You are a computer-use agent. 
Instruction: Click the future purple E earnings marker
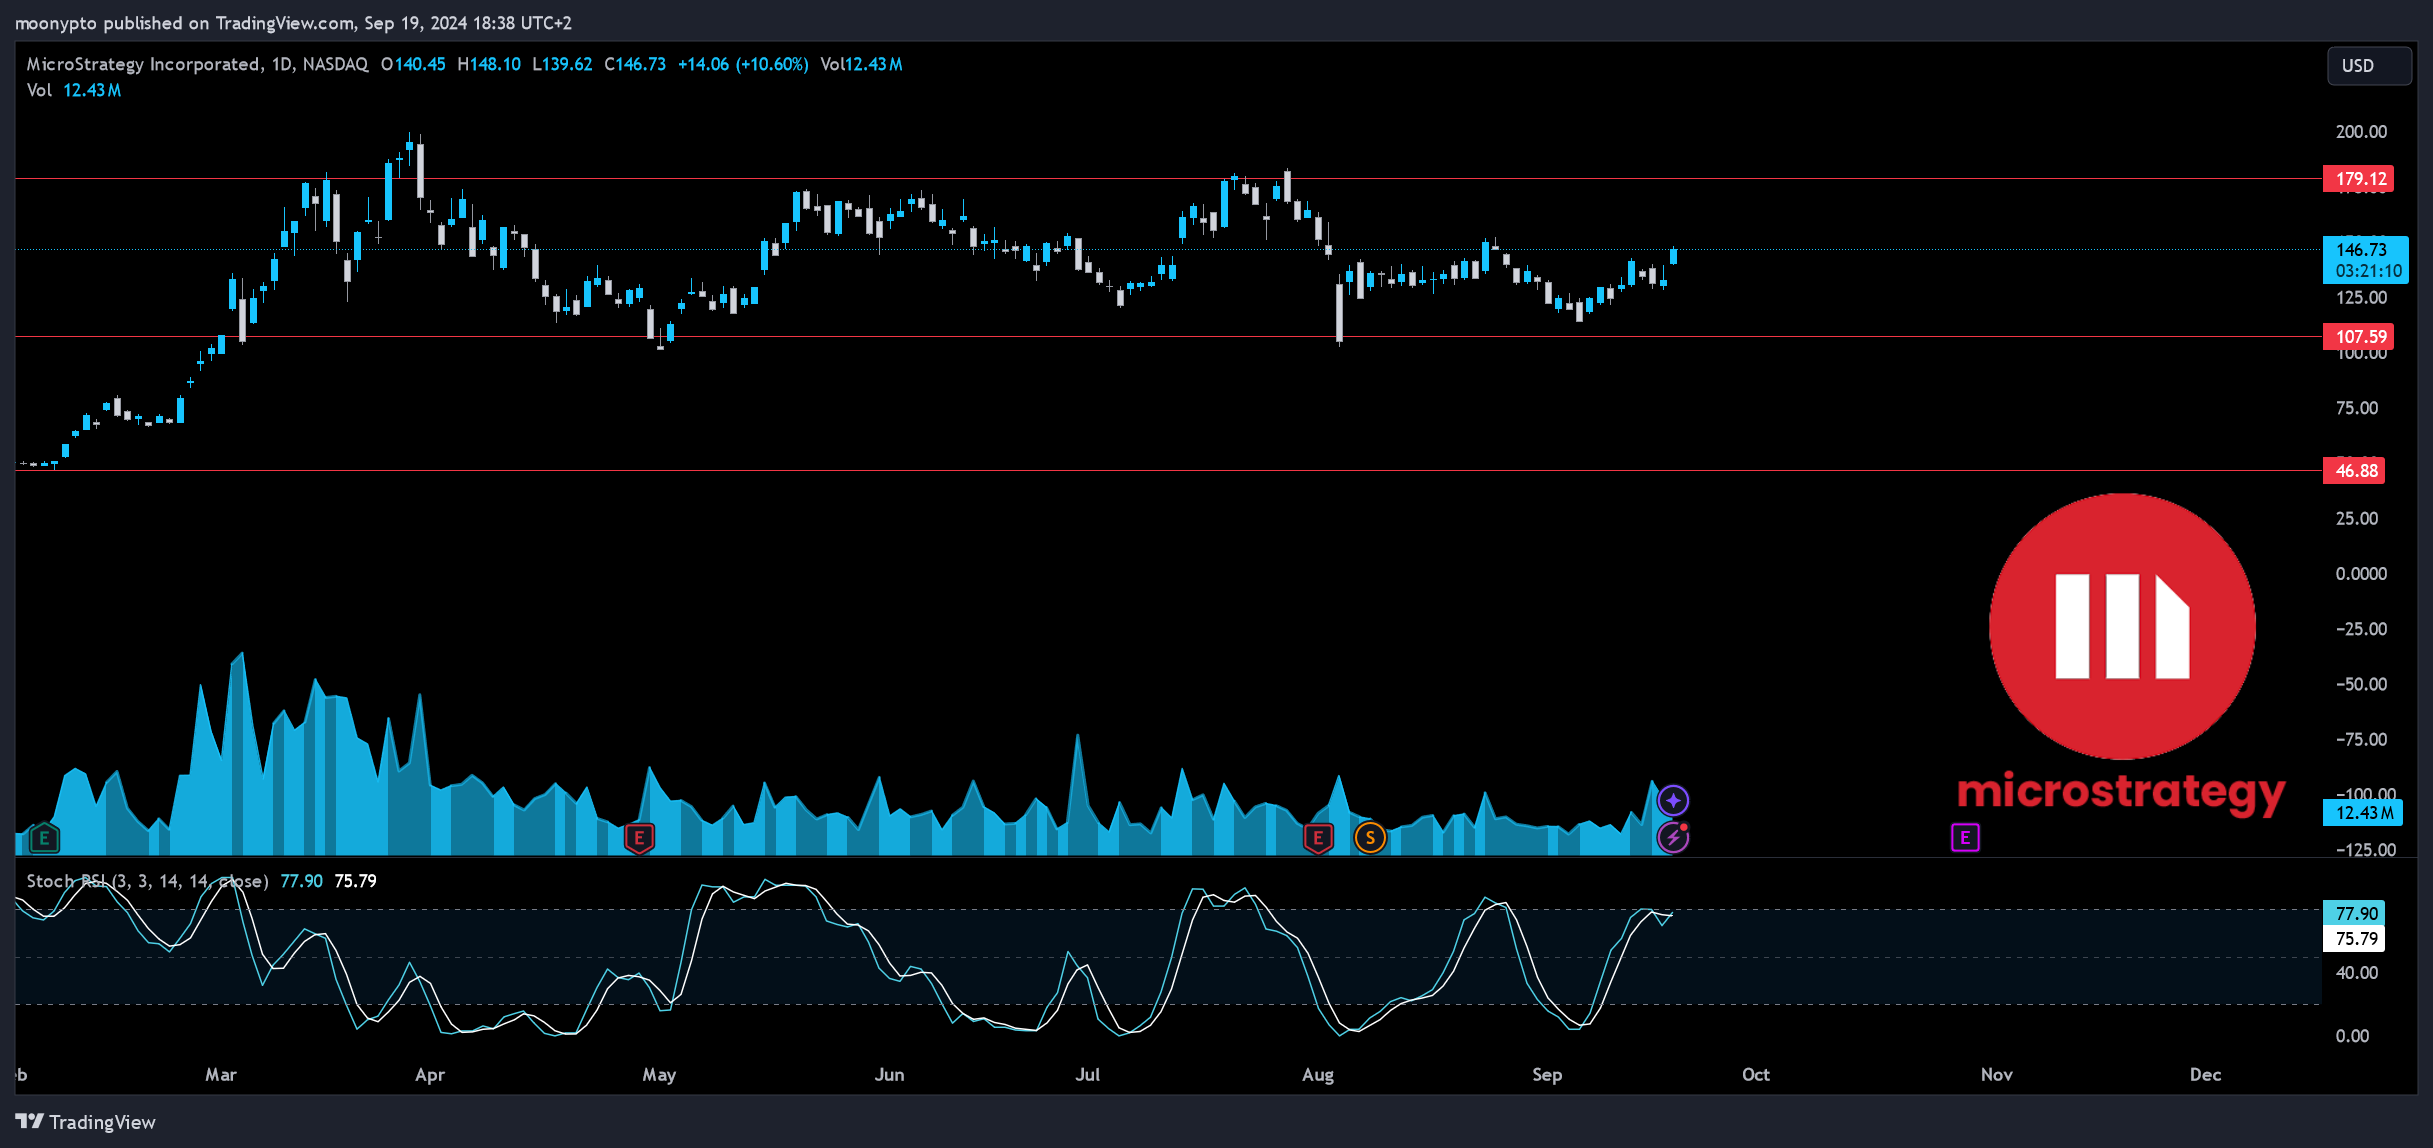tap(1965, 838)
